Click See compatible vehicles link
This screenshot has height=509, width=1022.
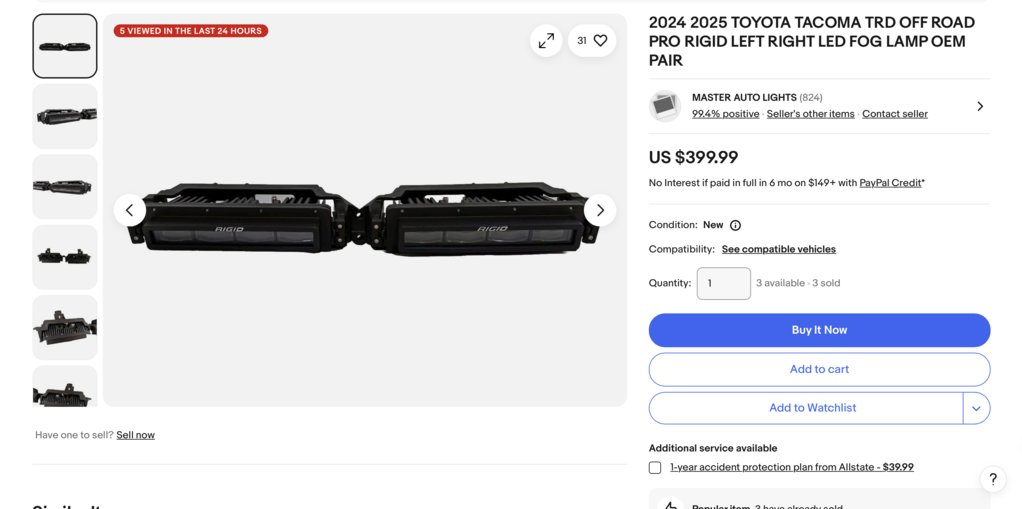coord(778,249)
